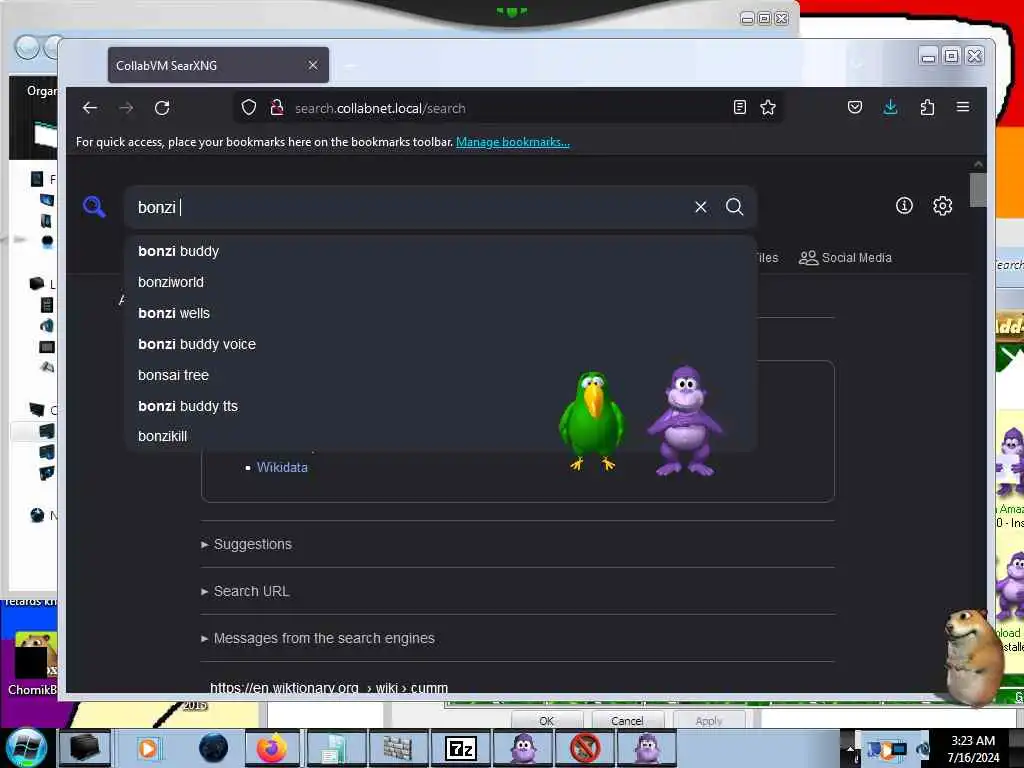
Task: Open Windows Media Player from taskbar
Action: [x=148, y=748]
